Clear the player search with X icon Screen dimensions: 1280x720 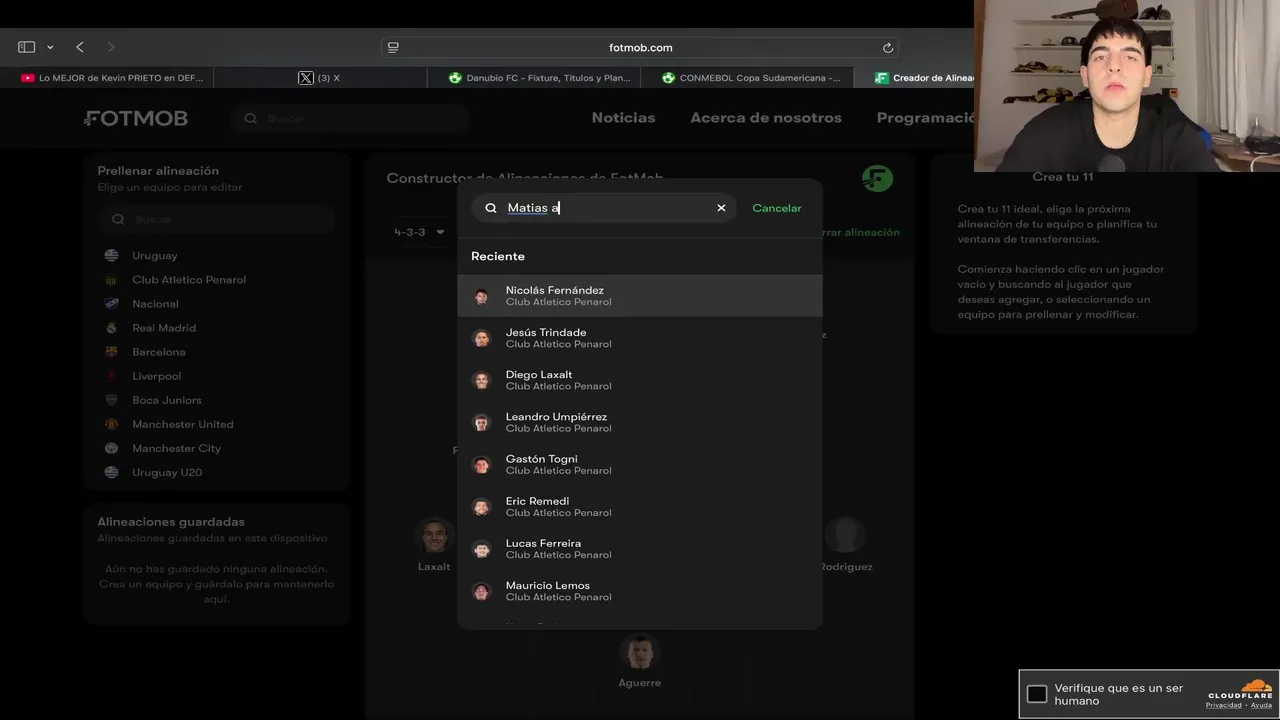[721, 208]
